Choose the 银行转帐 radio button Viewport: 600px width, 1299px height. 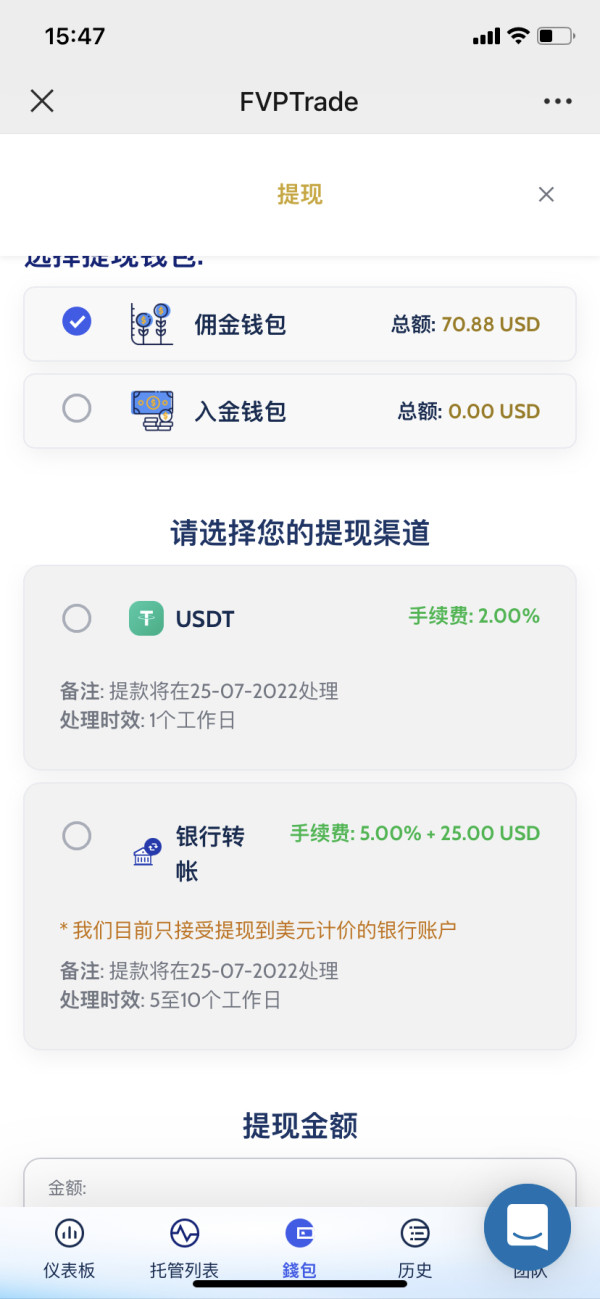pos(77,835)
